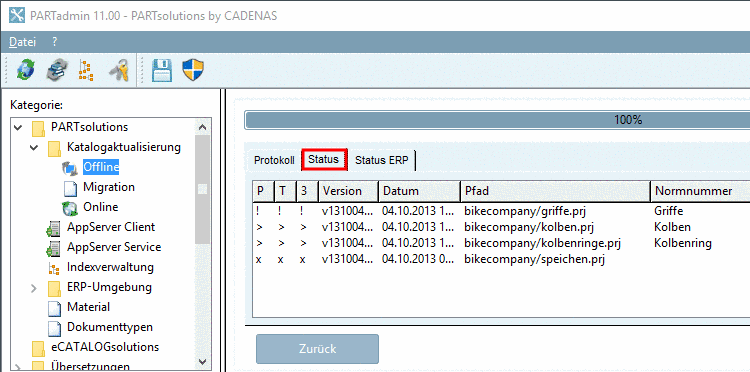Click the globe refresh toolbar icon
This screenshot has width=750, height=372.
pyautogui.click(x=26, y=70)
